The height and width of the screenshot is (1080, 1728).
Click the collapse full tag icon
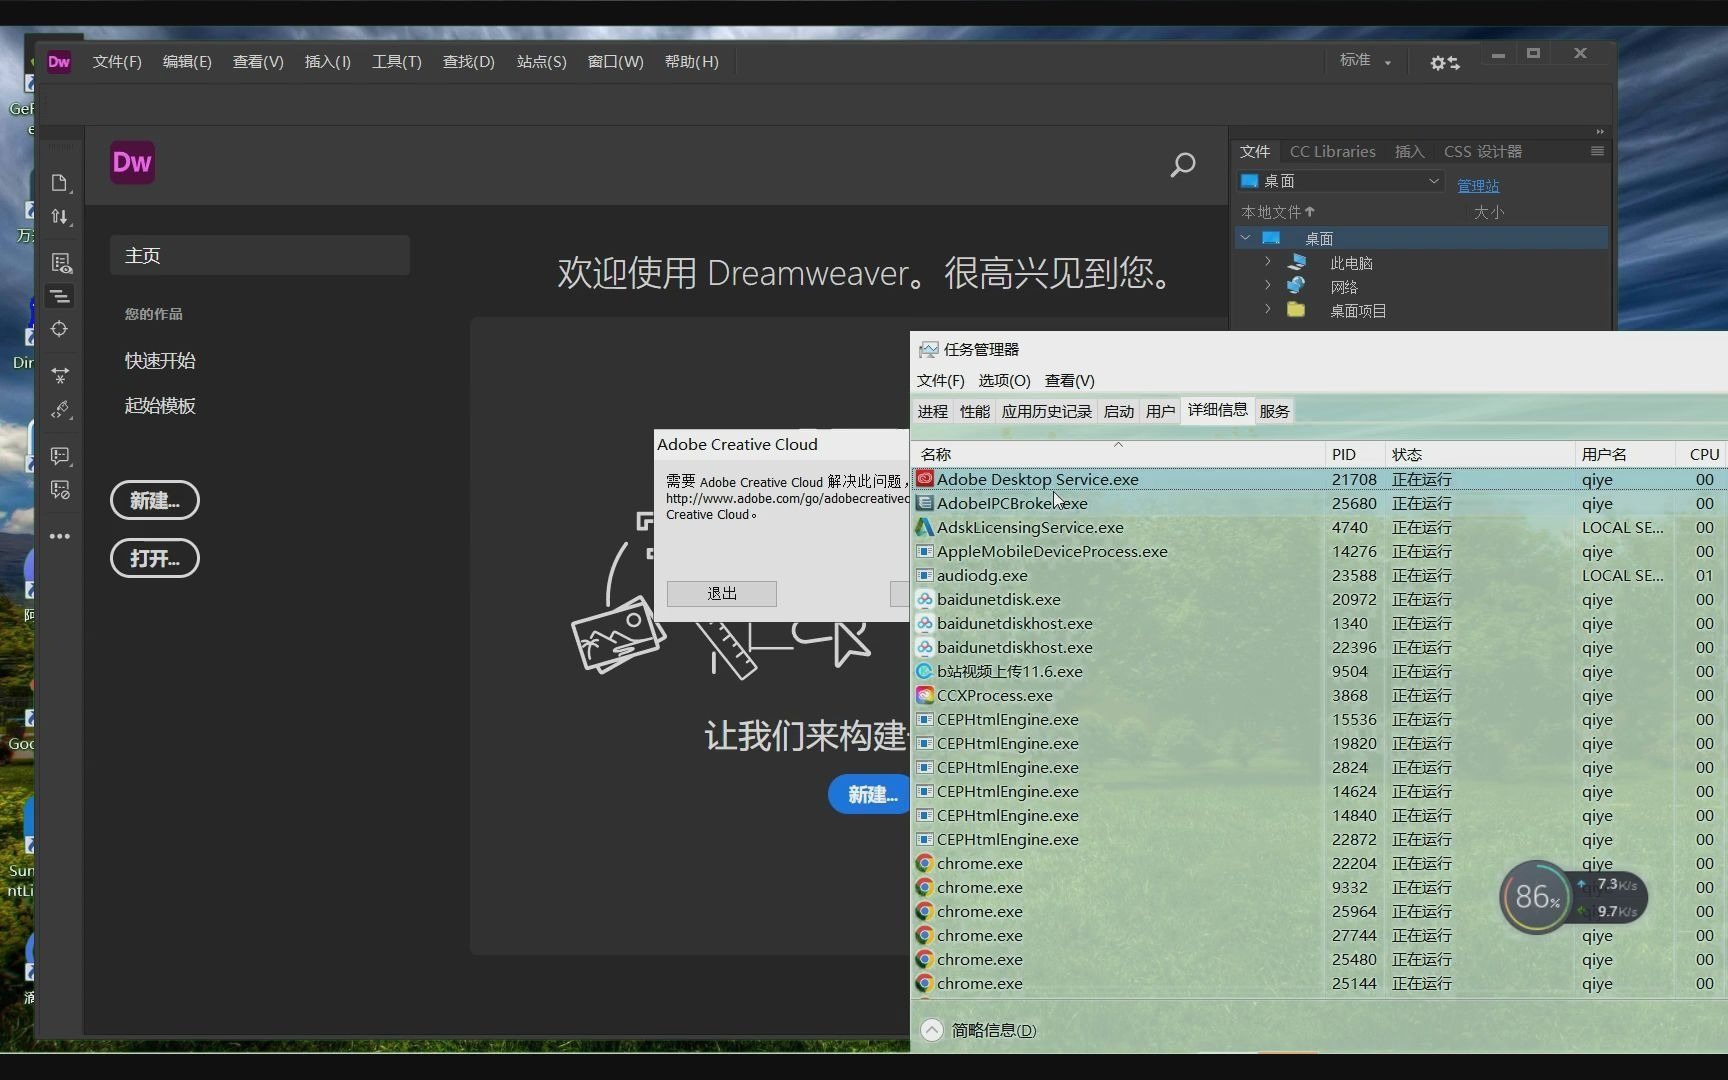tap(60, 375)
